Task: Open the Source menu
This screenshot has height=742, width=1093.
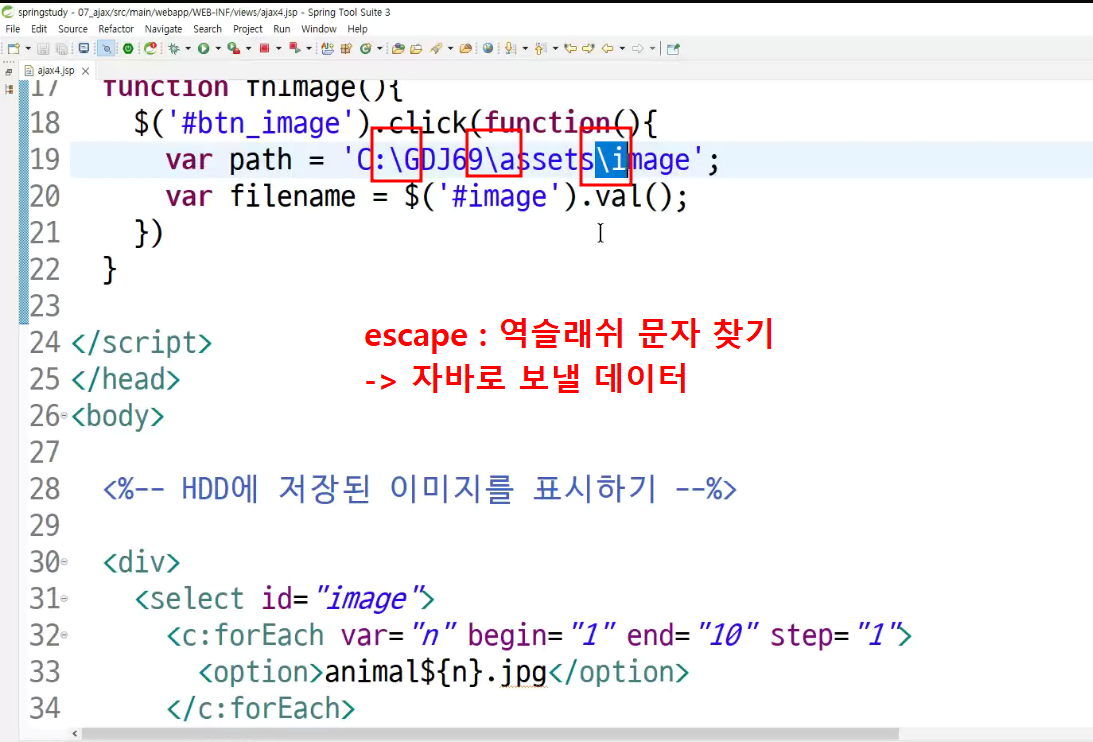Action: (x=72, y=29)
